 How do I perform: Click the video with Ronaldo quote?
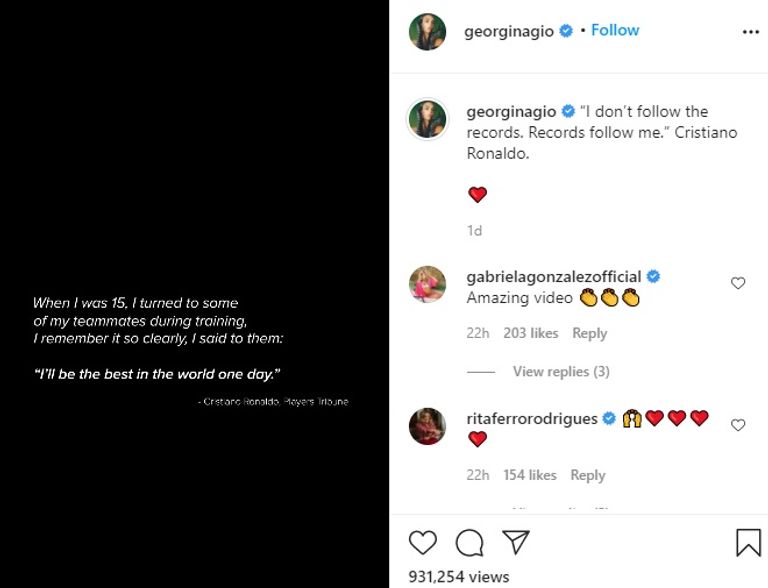[x=194, y=294]
